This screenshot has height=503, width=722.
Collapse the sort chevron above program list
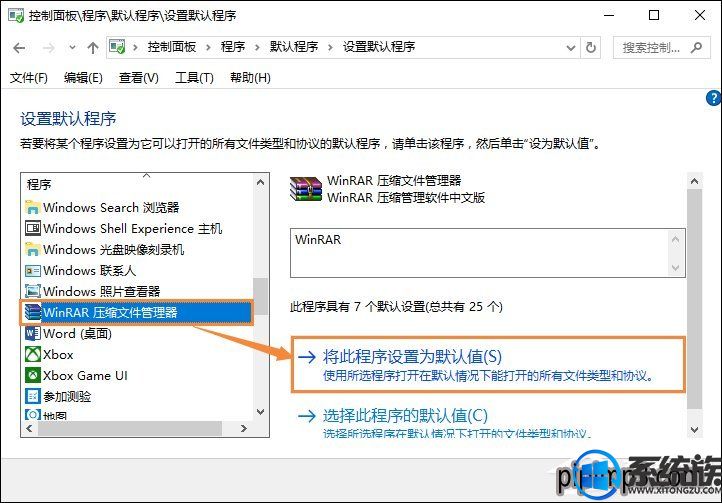pos(146,175)
